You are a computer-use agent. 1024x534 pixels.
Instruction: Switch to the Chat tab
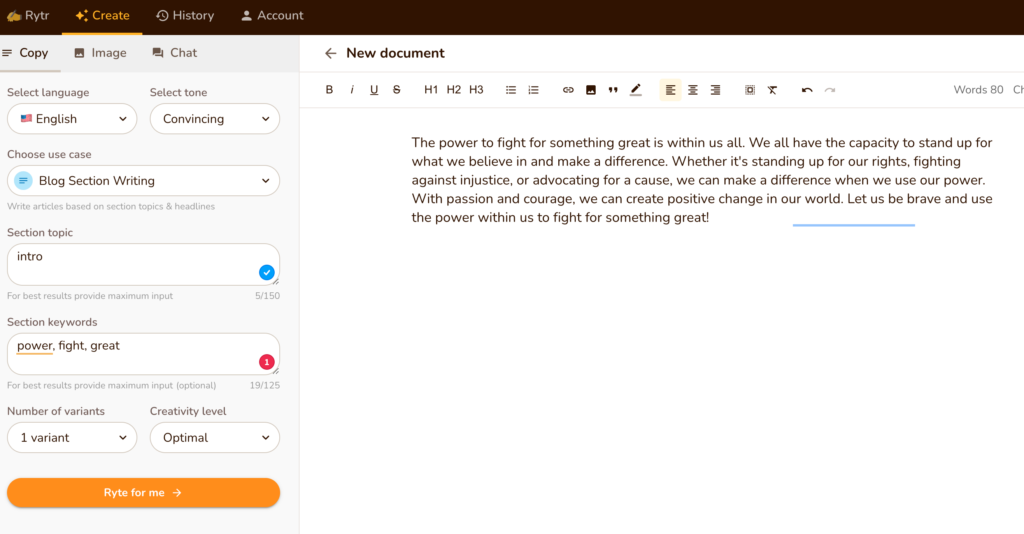[x=174, y=53]
